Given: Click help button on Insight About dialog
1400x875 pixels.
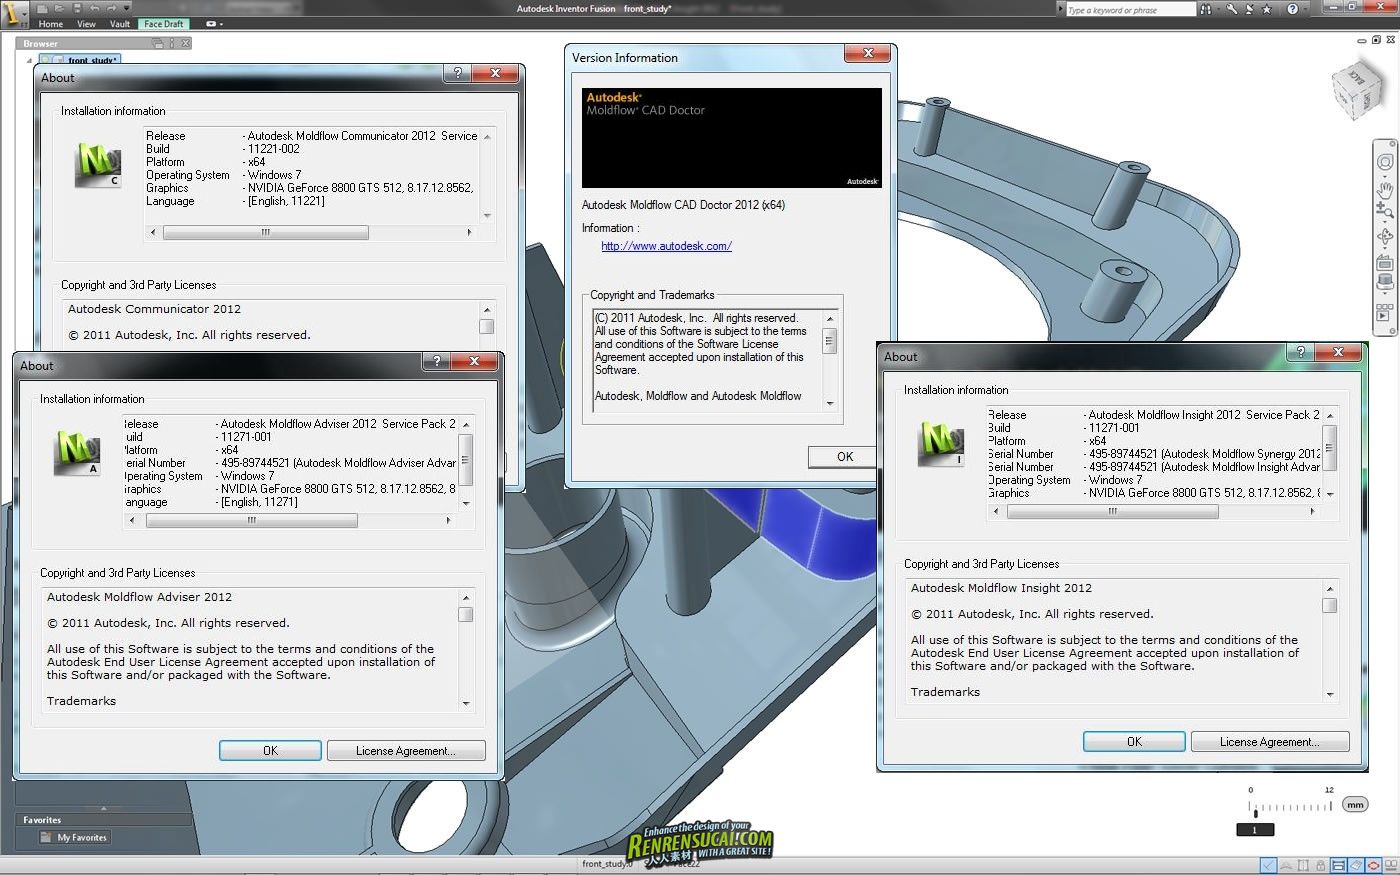Looking at the screenshot, I should [x=1300, y=352].
